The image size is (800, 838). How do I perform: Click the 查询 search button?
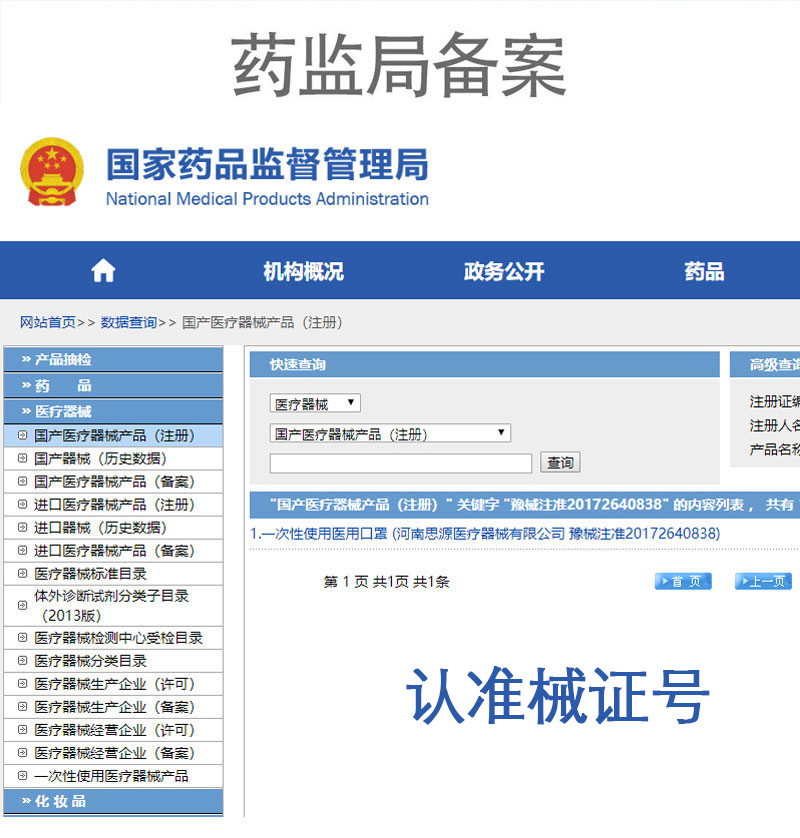pyautogui.click(x=559, y=462)
